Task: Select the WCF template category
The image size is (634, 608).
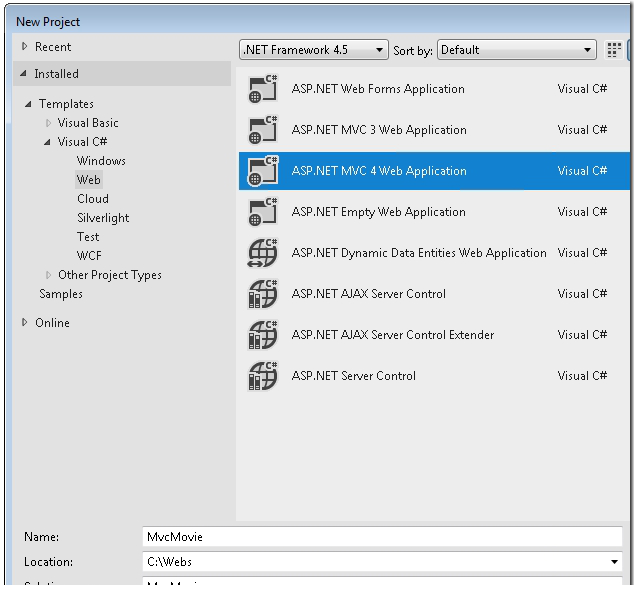Action: coord(89,256)
